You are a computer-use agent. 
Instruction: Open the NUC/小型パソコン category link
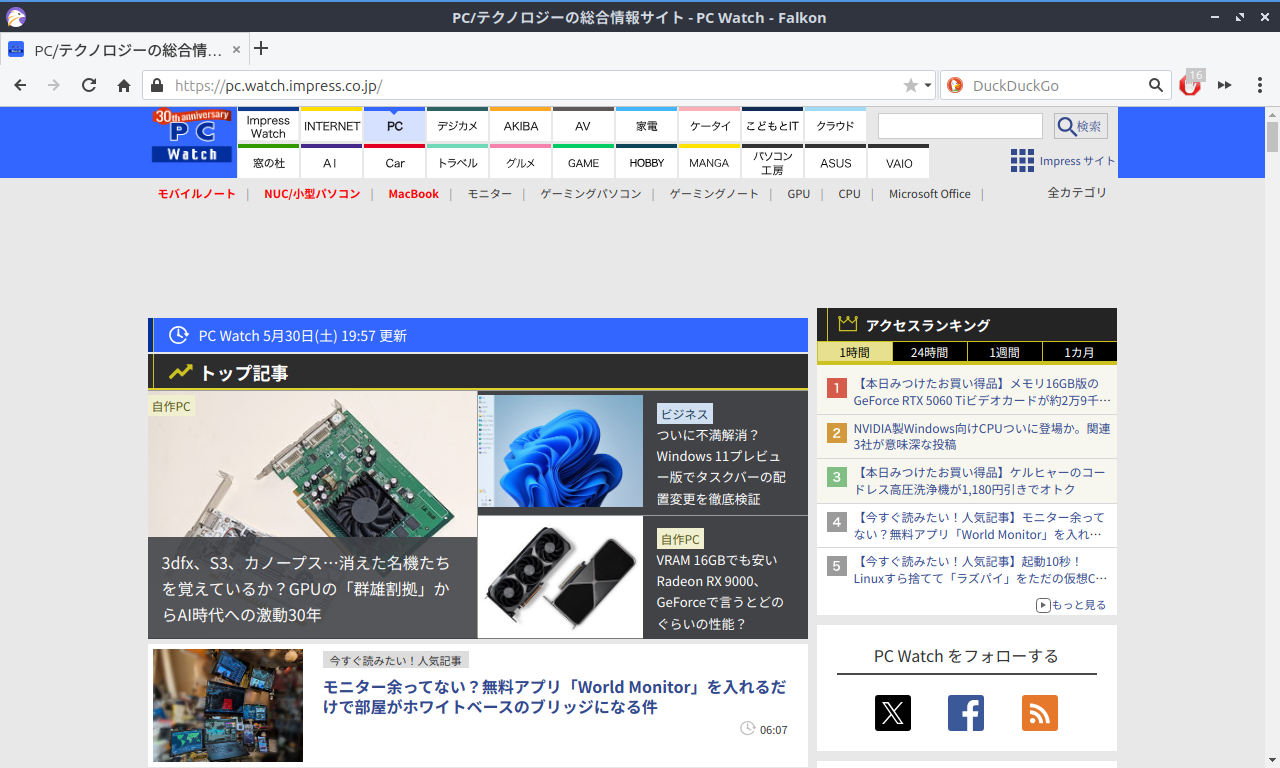312,194
